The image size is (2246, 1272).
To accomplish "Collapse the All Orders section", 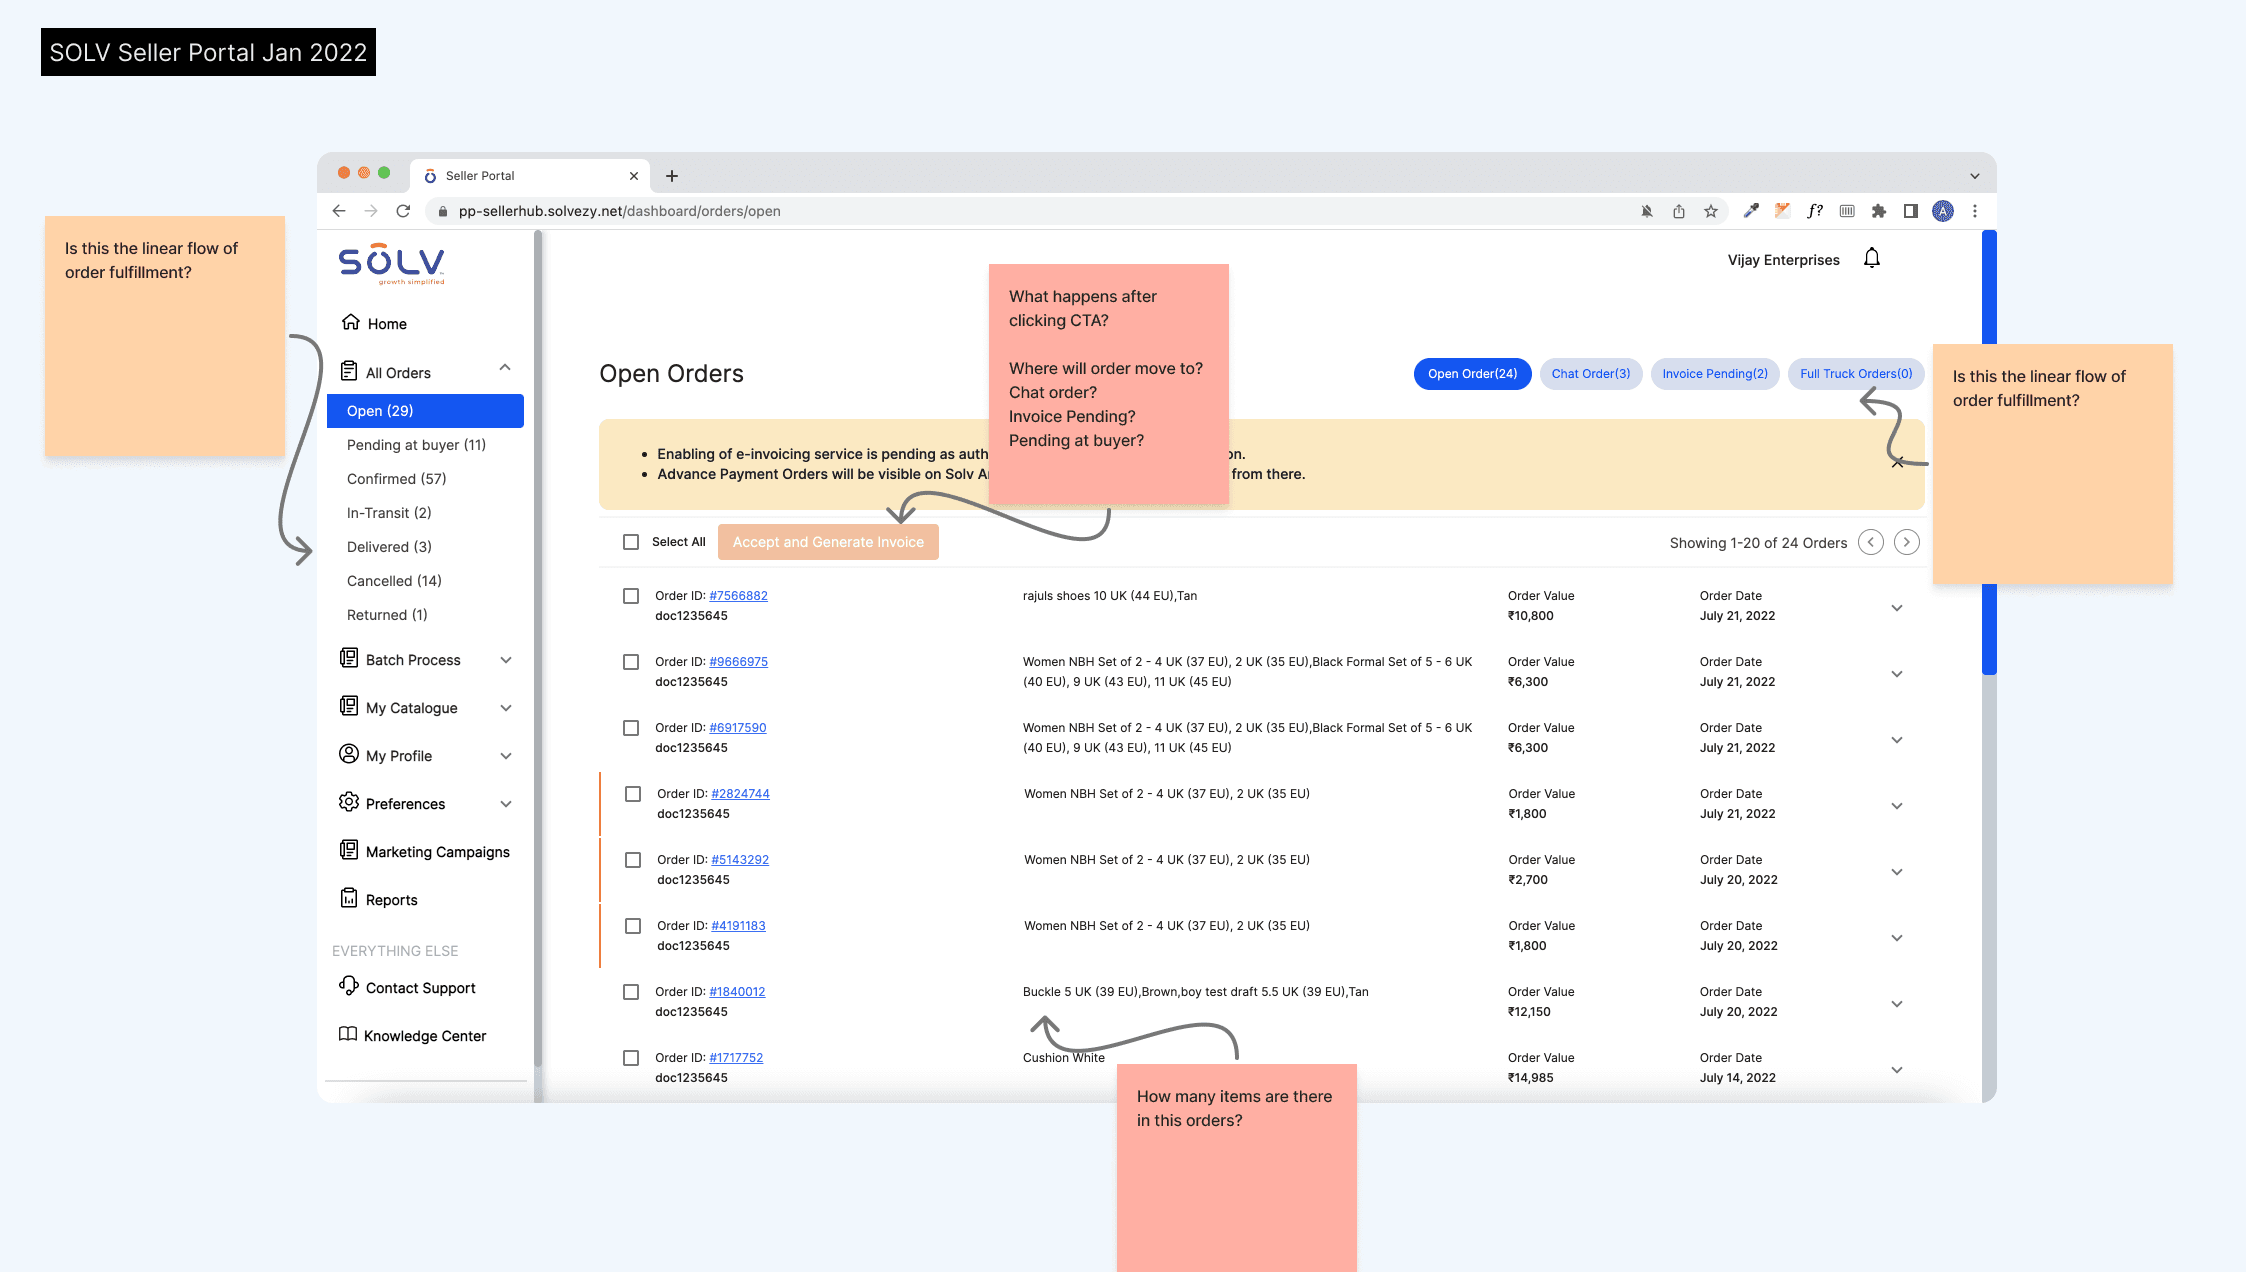I will tap(505, 368).
